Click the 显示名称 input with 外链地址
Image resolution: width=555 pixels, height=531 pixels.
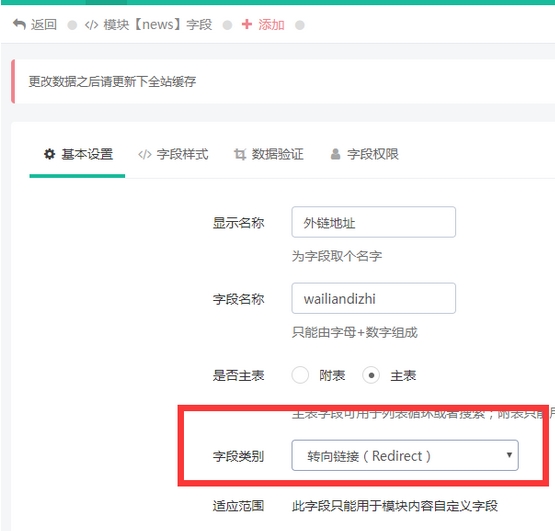click(x=373, y=222)
